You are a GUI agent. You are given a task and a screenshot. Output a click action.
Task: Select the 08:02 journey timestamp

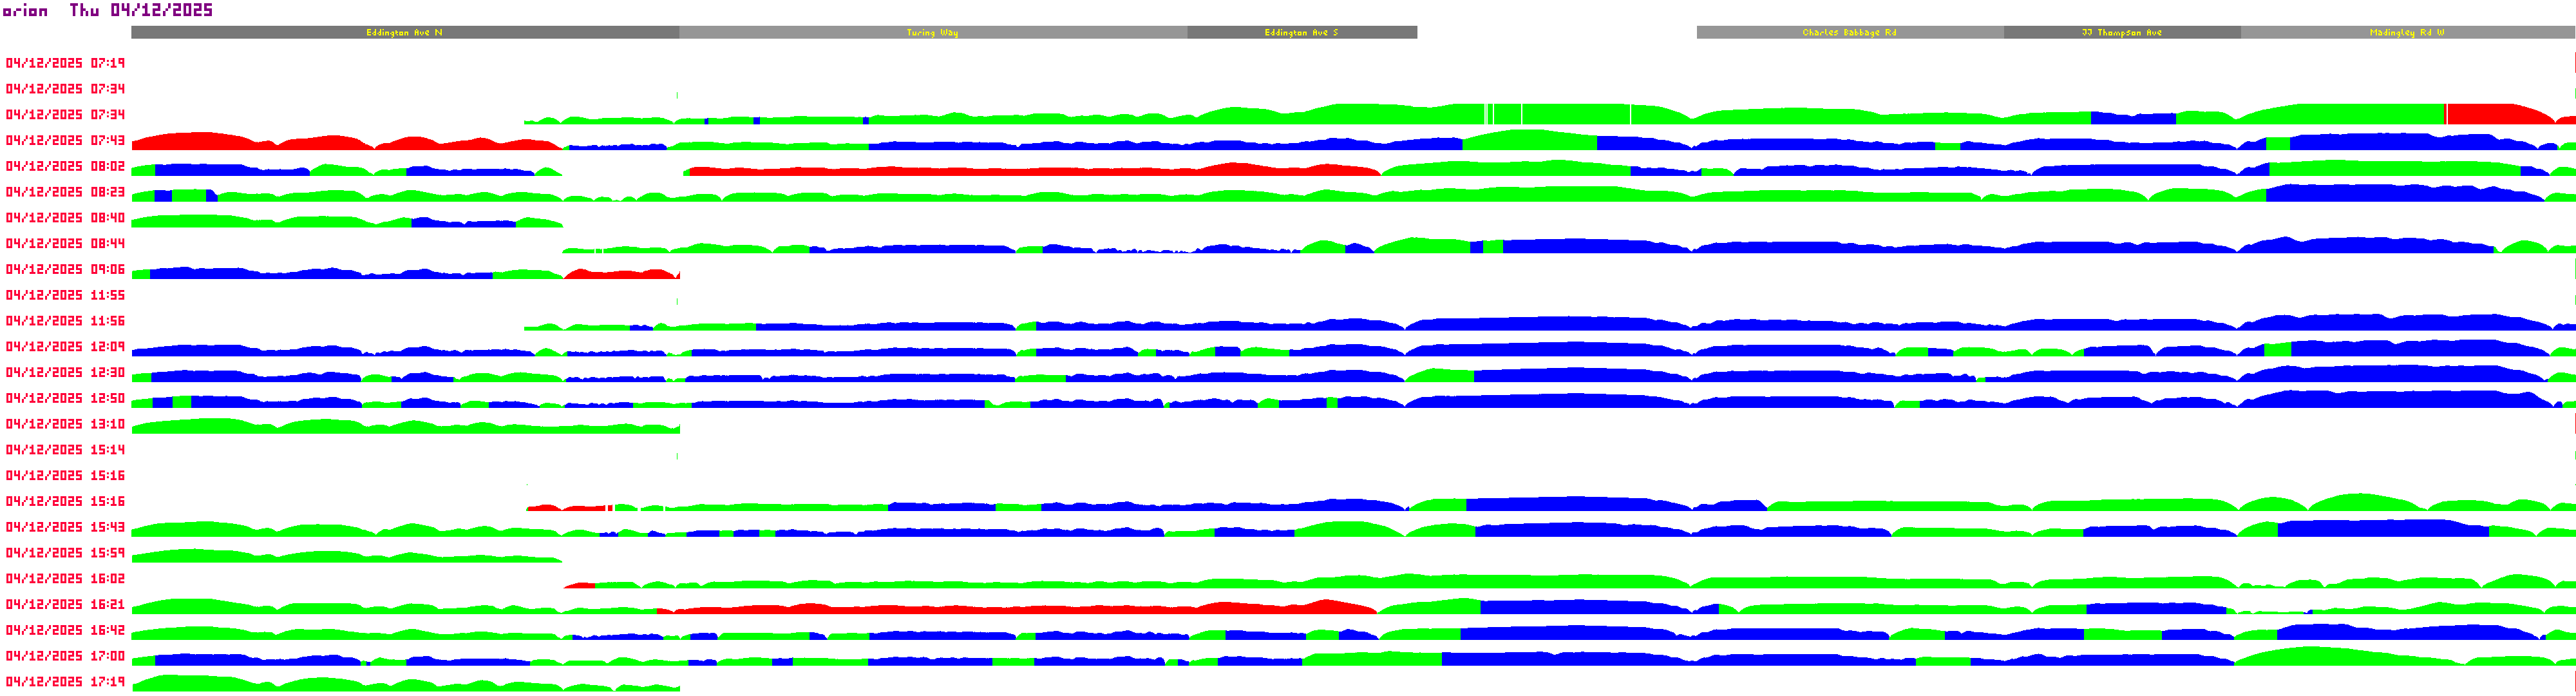point(65,166)
